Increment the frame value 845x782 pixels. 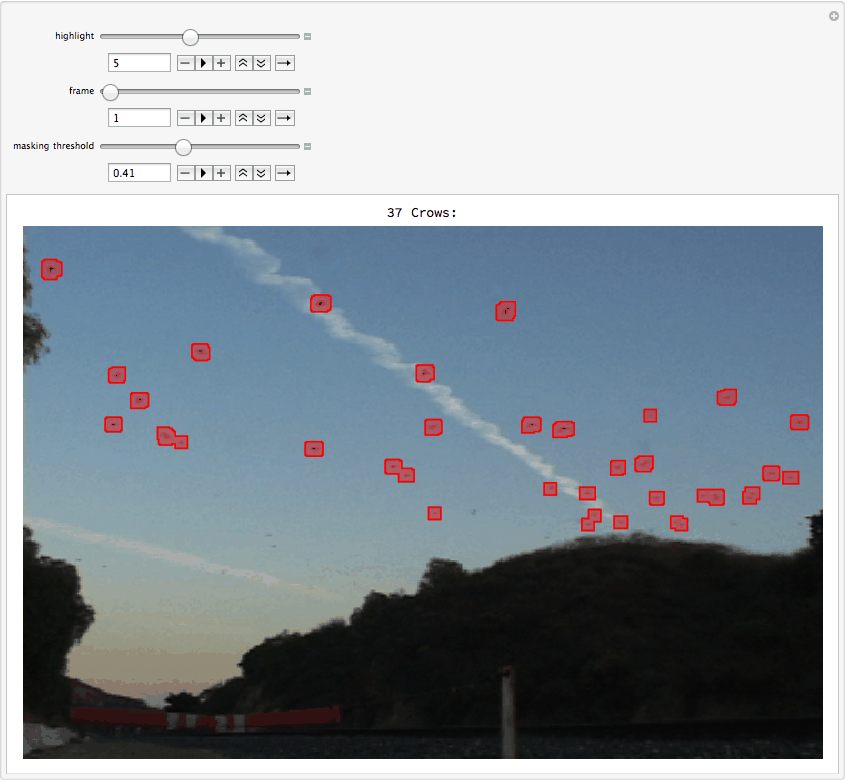point(220,117)
